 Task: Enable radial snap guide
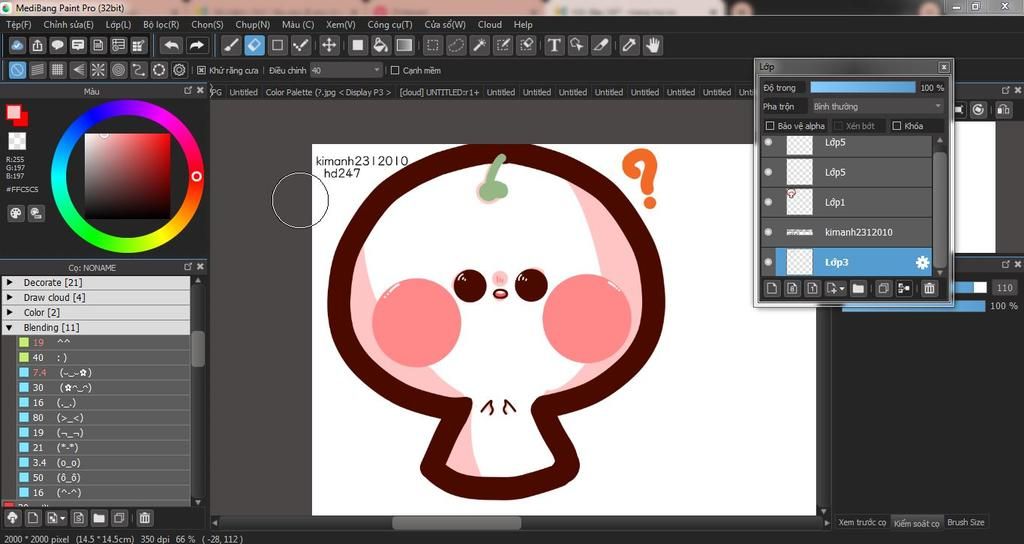[98, 69]
